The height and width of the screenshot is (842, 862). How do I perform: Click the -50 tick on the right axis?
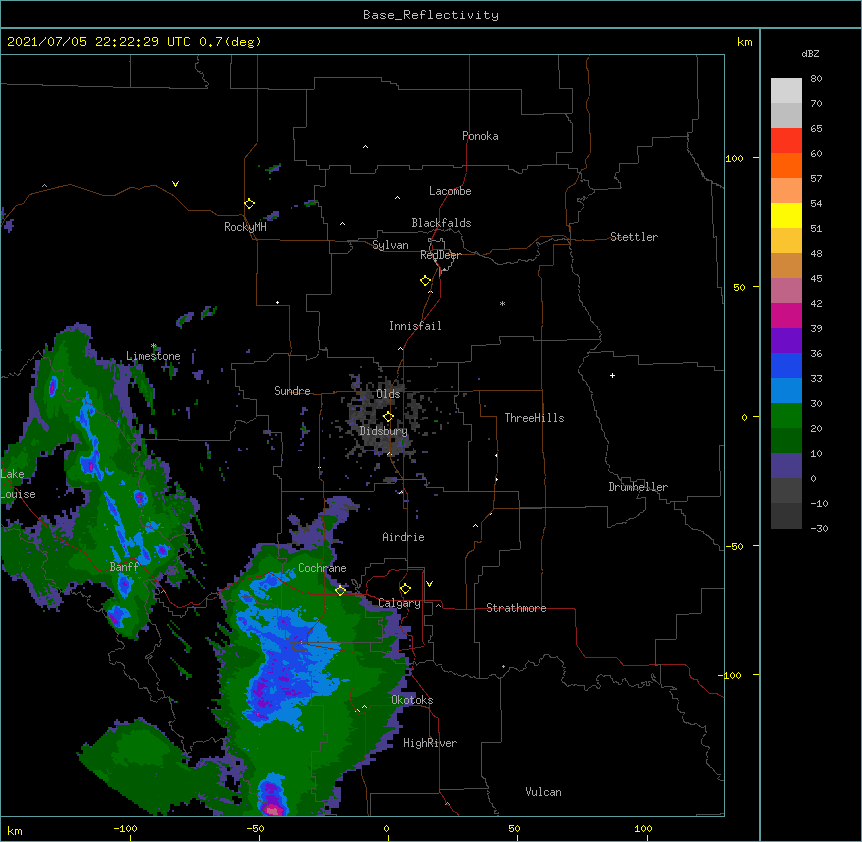(734, 546)
